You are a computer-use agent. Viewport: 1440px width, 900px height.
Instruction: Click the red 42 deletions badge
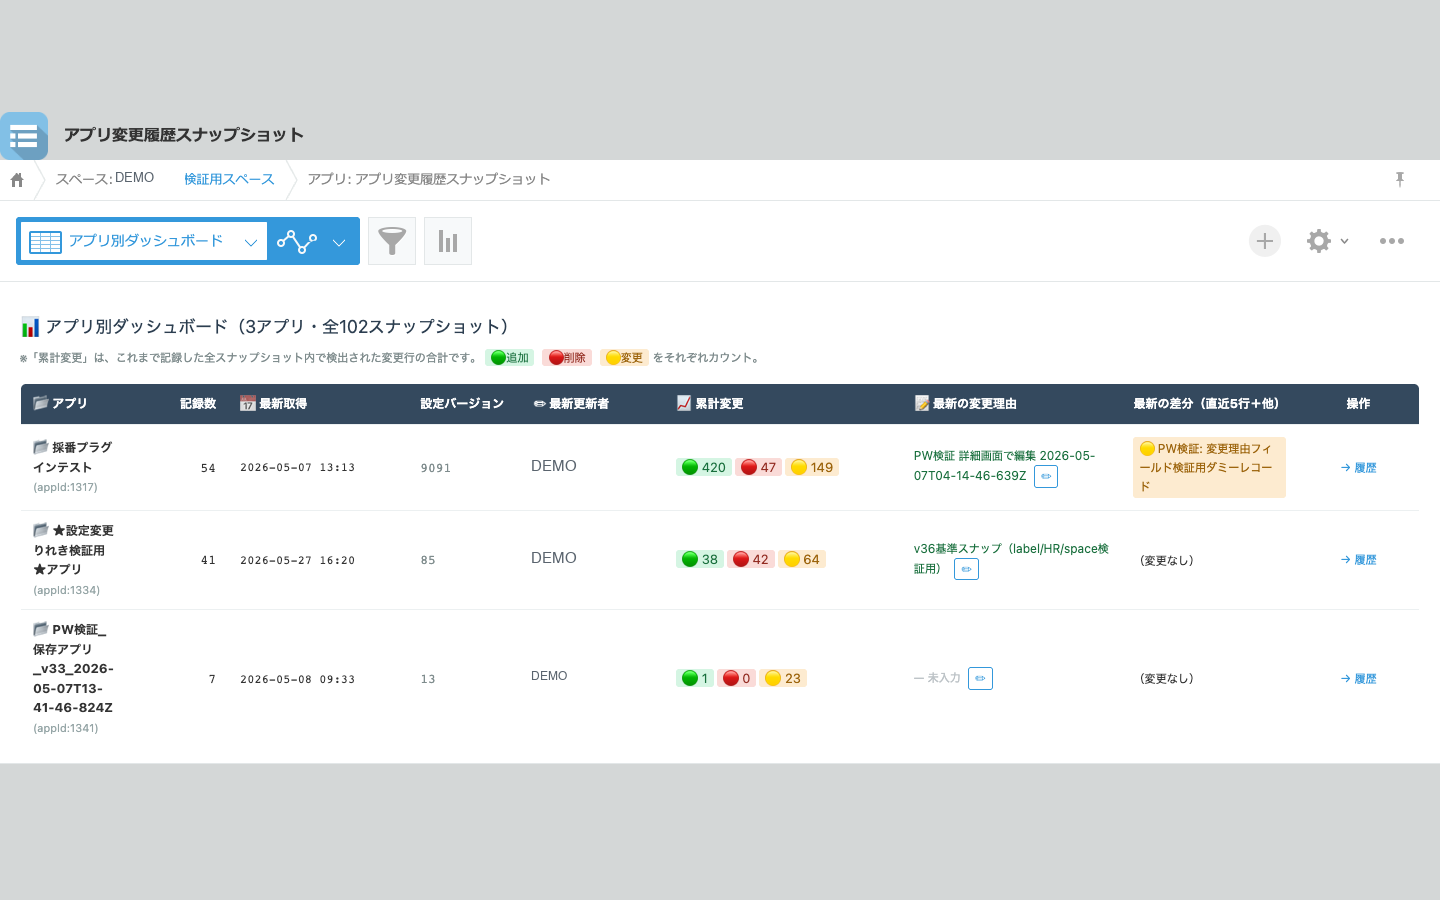tap(751, 559)
